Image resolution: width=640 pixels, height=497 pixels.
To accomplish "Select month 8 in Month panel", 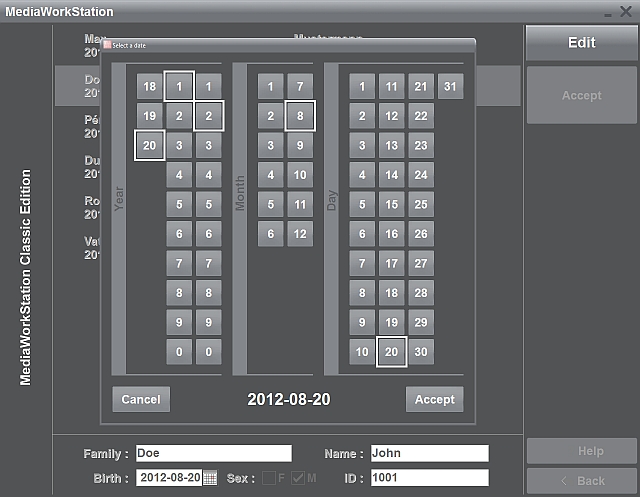I will tap(300, 116).
